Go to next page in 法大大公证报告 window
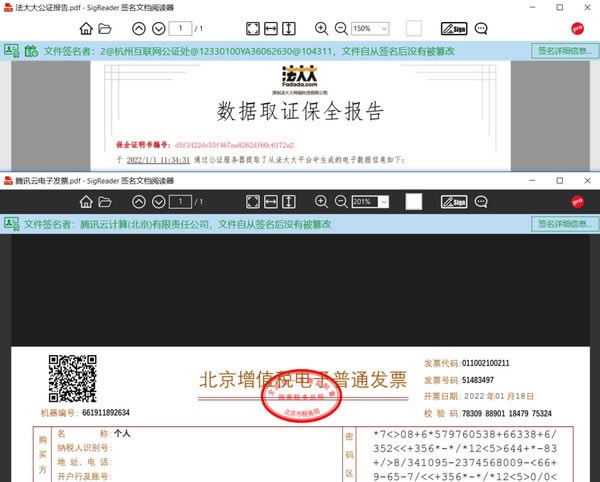This screenshot has height=482, width=600. [x=158, y=29]
